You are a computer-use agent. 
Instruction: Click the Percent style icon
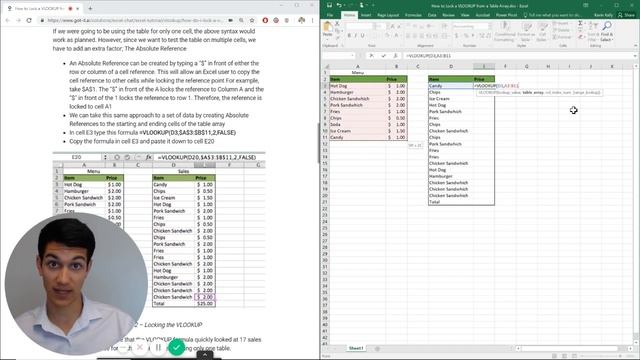[x=466, y=36]
